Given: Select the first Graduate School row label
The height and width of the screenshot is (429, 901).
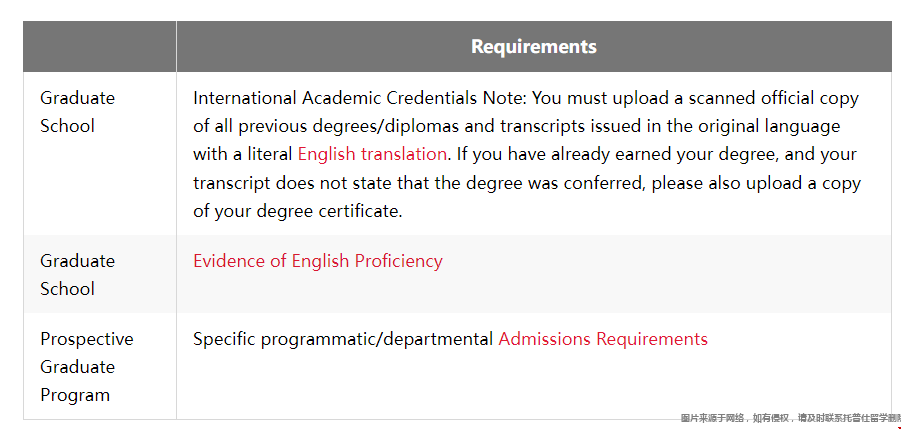Looking at the screenshot, I should (x=77, y=112).
